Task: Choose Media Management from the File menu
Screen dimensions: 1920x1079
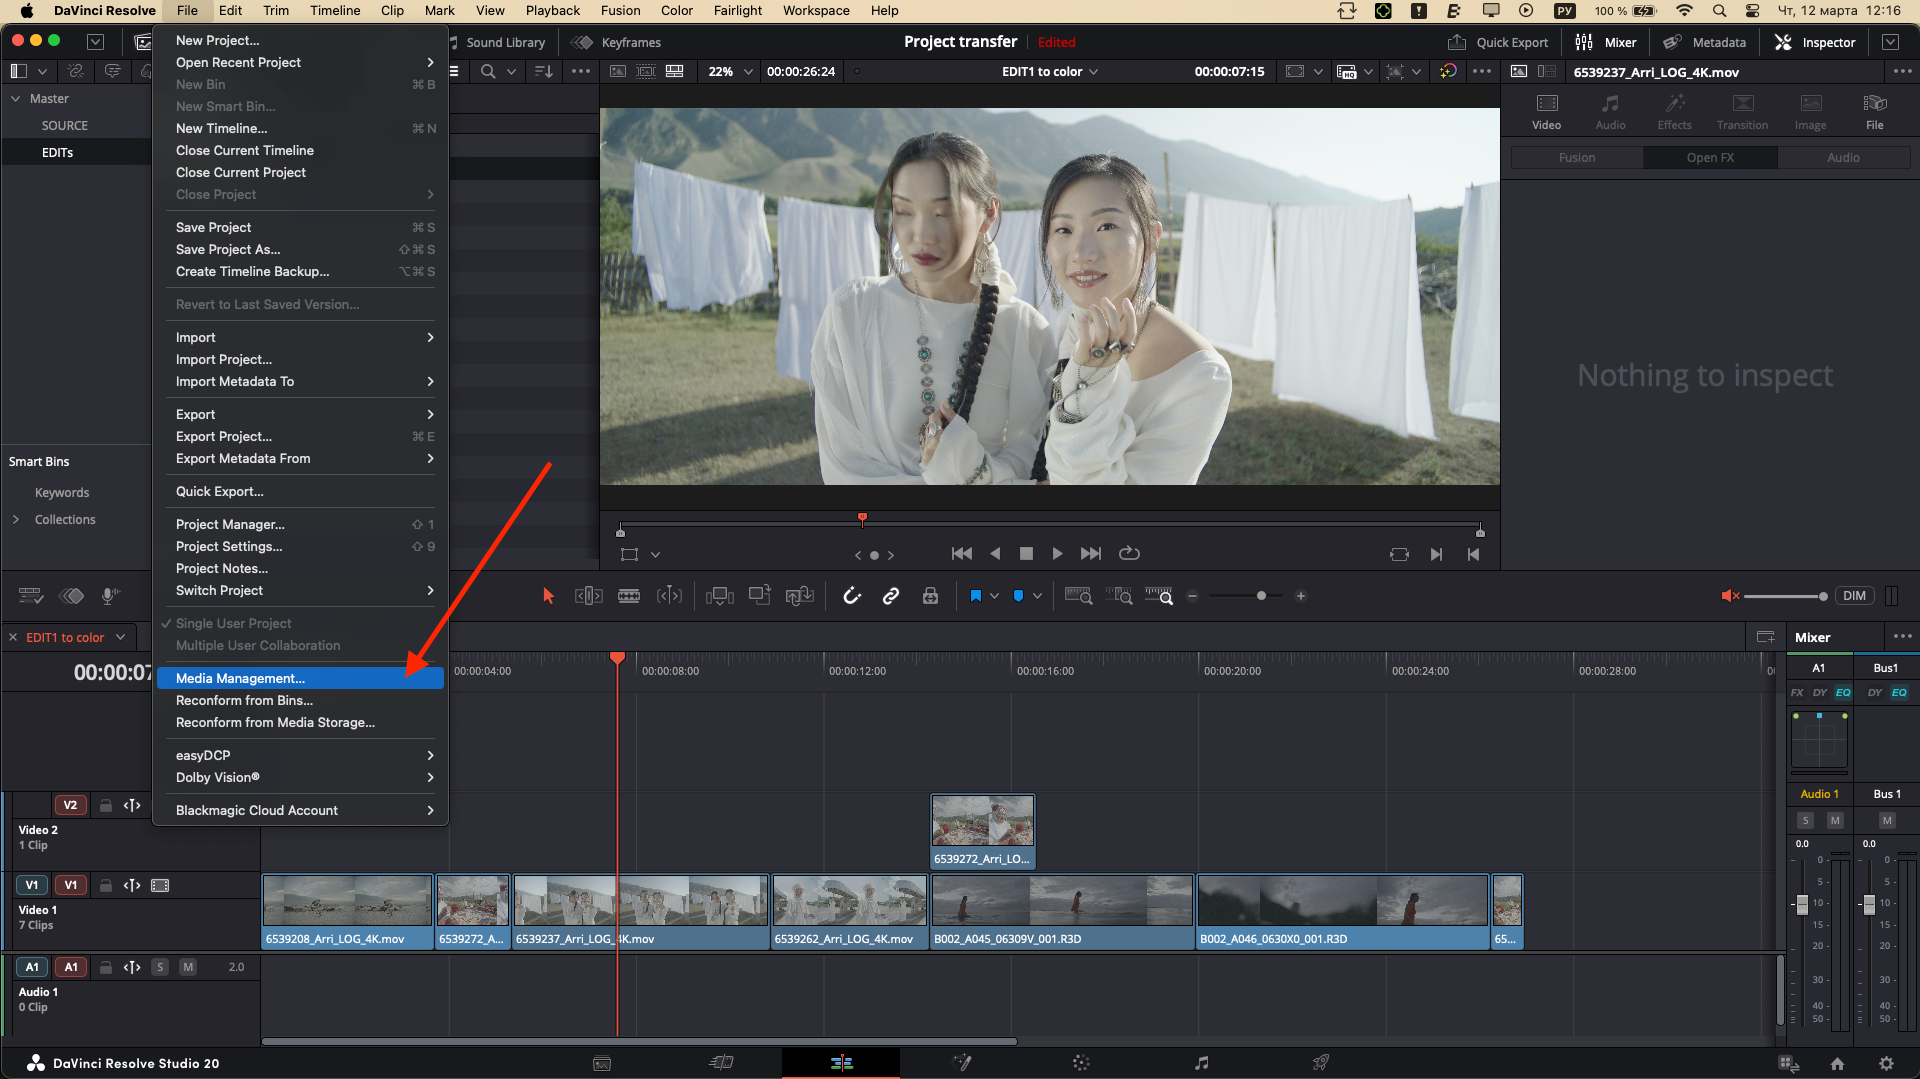Action: [239, 678]
